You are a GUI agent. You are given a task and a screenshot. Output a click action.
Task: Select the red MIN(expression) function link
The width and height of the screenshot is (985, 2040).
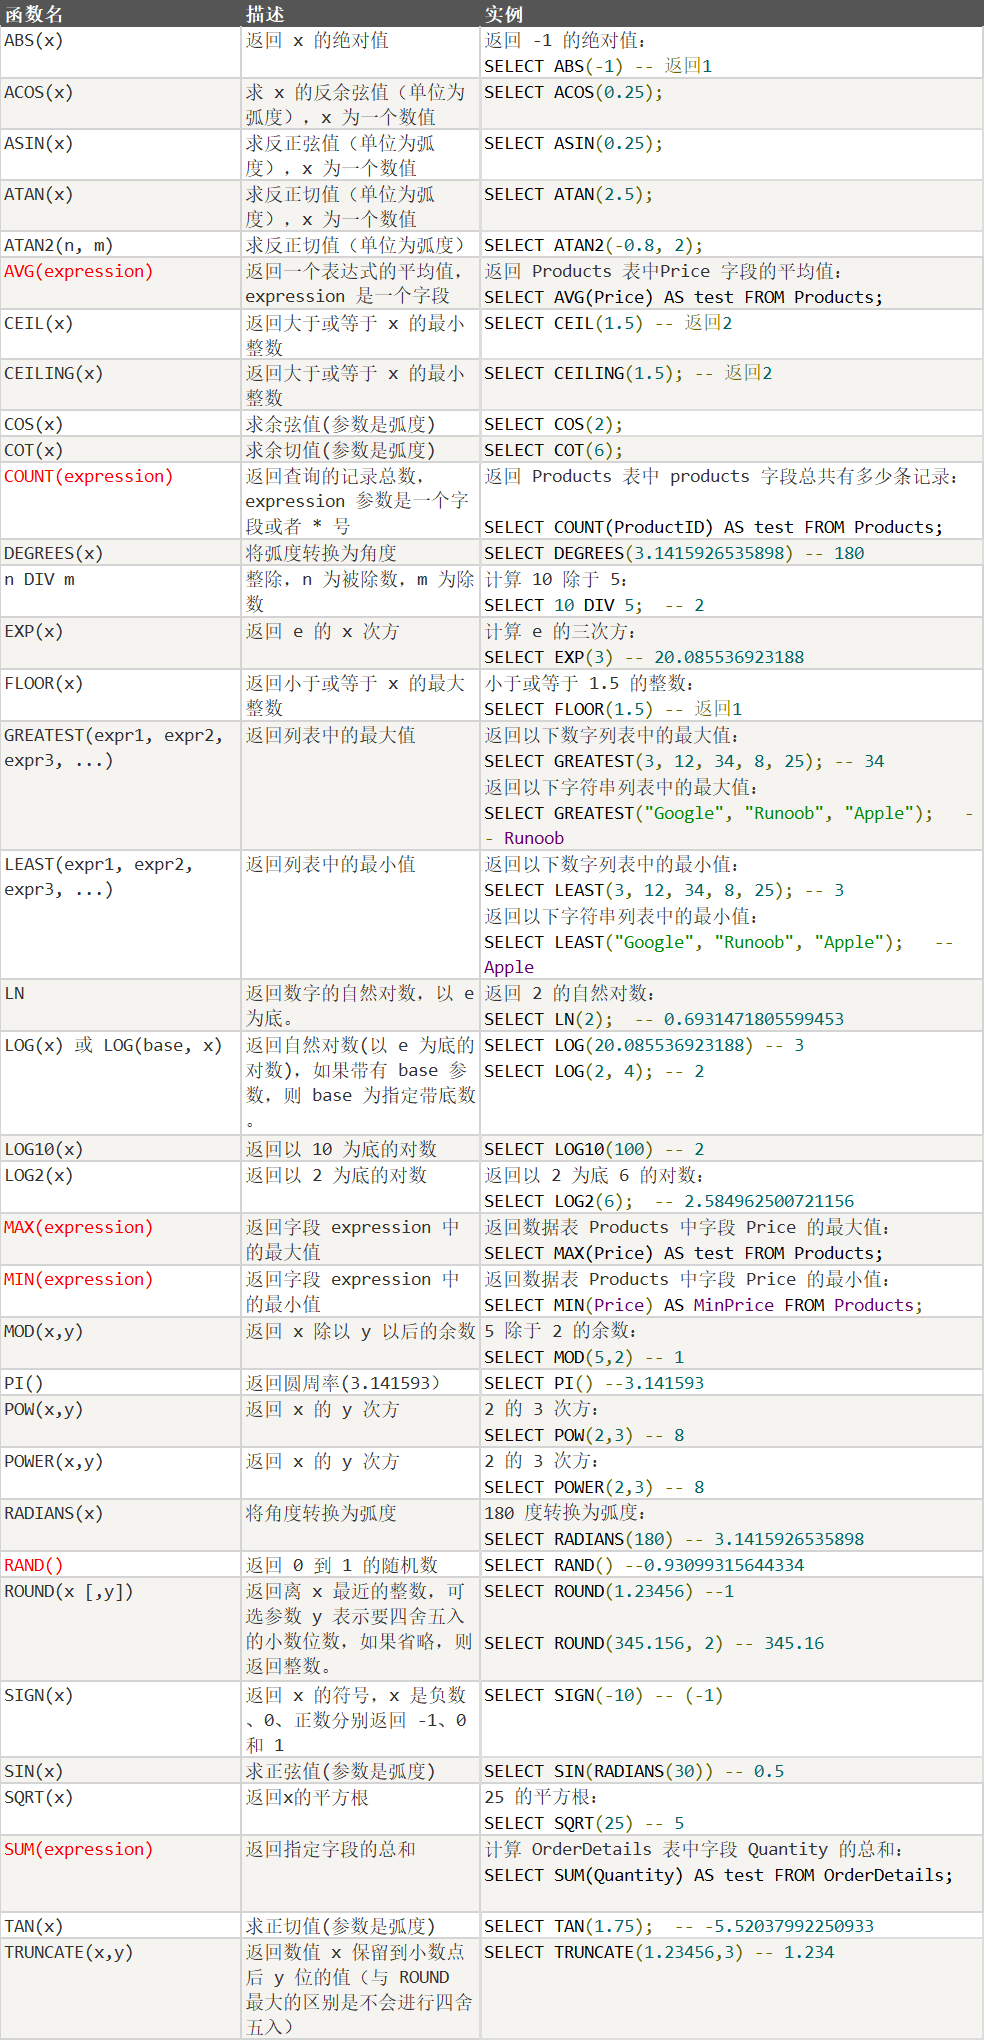click(x=78, y=1280)
